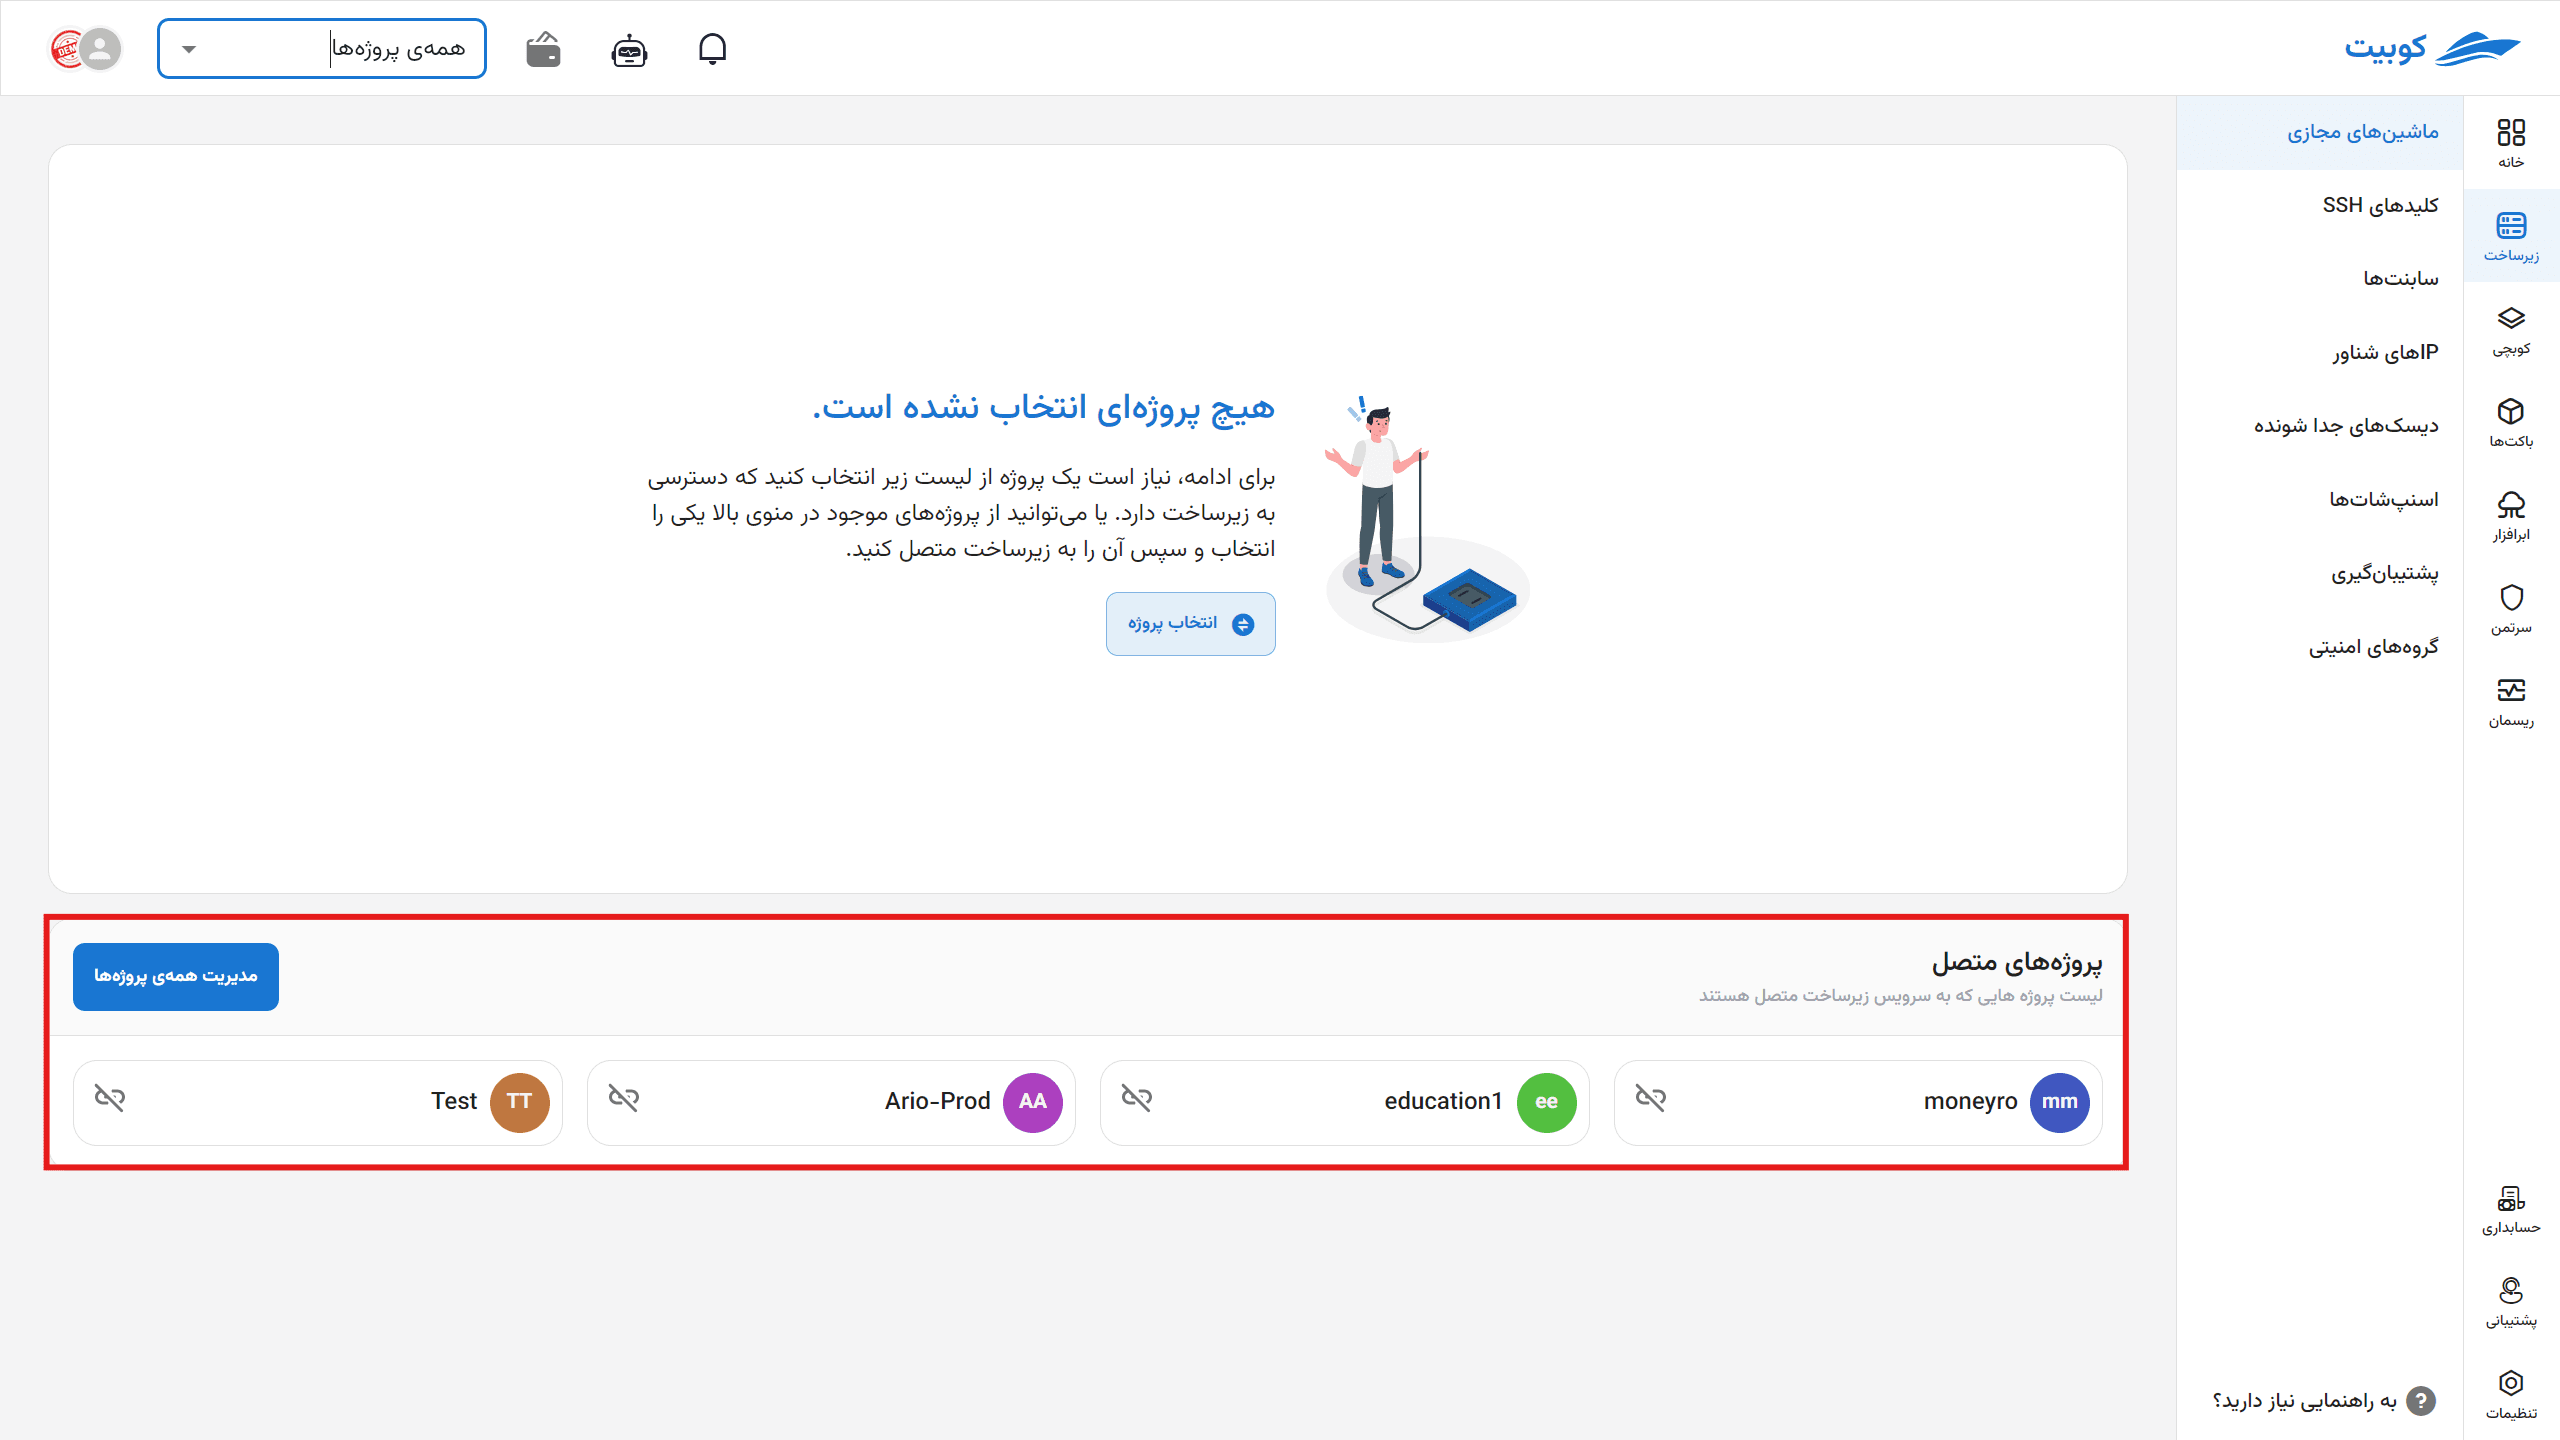Go to خانه home in sidebar
This screenshot has height=1440, width=2560.
(x=2511, y=143)
